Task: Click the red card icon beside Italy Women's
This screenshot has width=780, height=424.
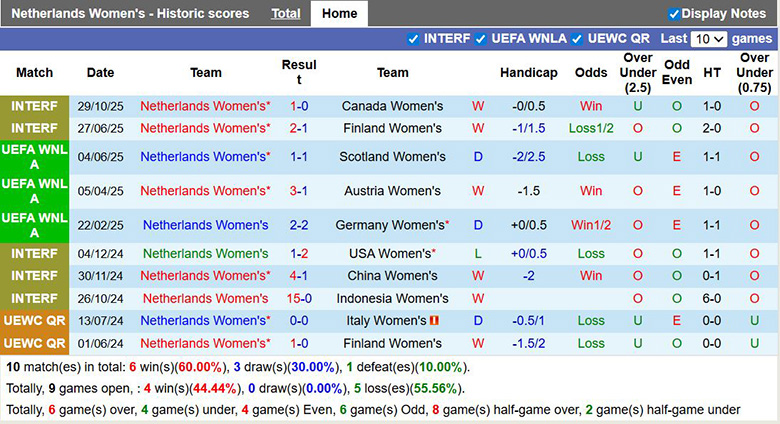Action: [x=434, y=321]
